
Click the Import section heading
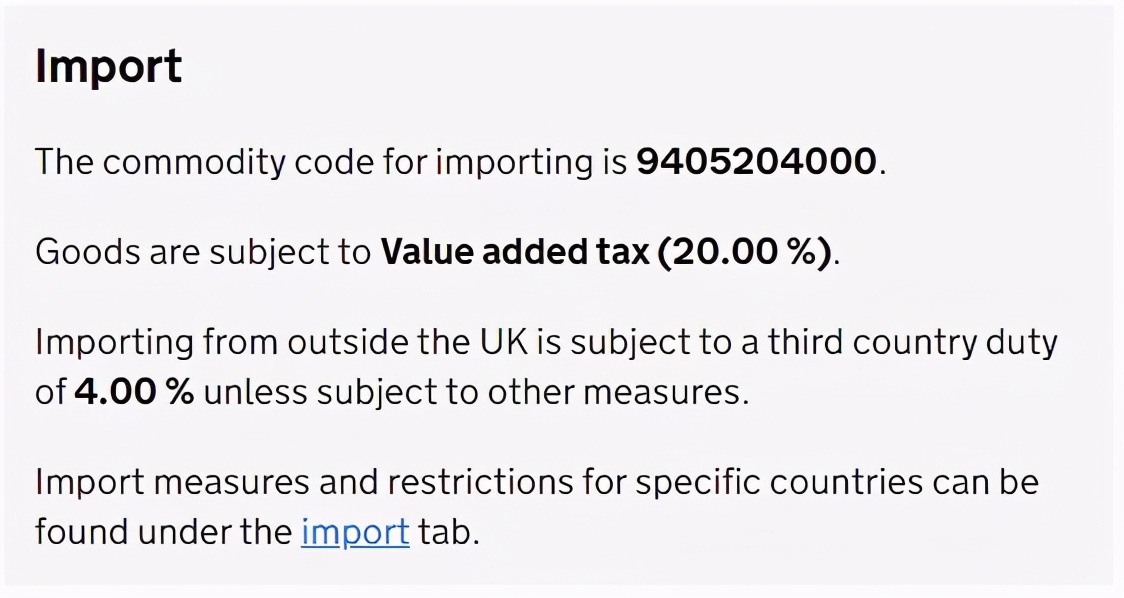pos(108,68)
